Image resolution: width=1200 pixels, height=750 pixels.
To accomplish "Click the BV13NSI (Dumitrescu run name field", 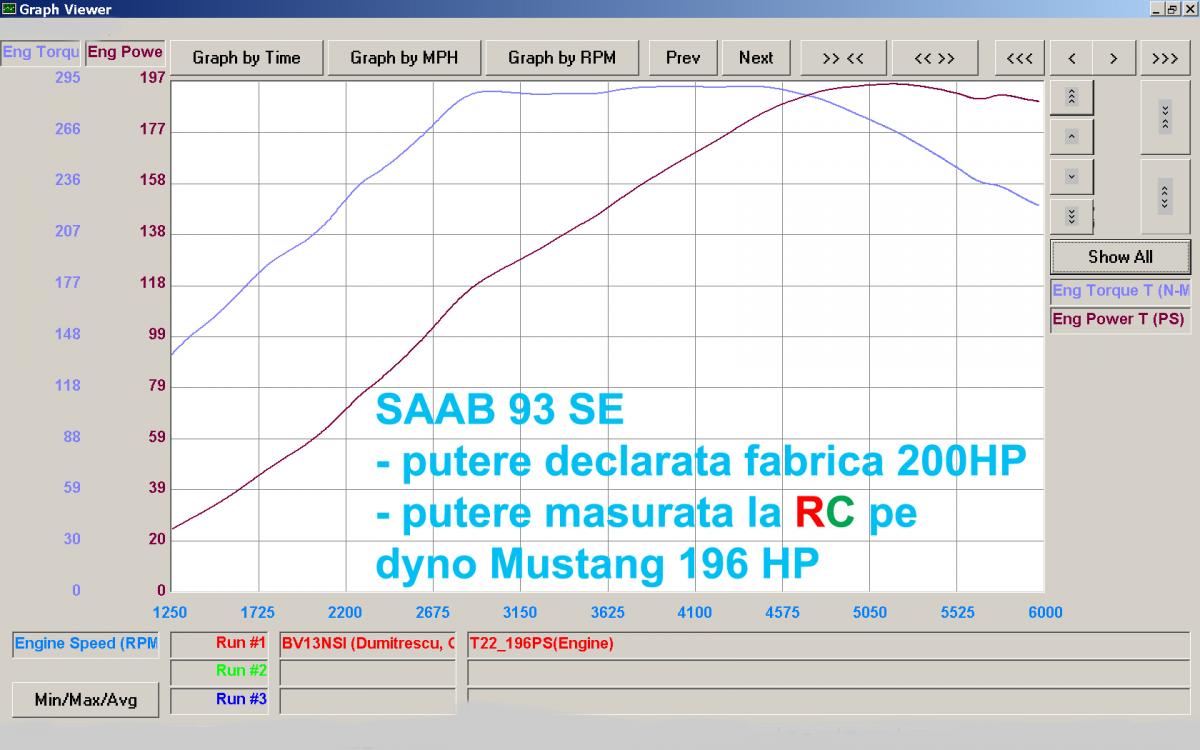I will coord(368,644).
